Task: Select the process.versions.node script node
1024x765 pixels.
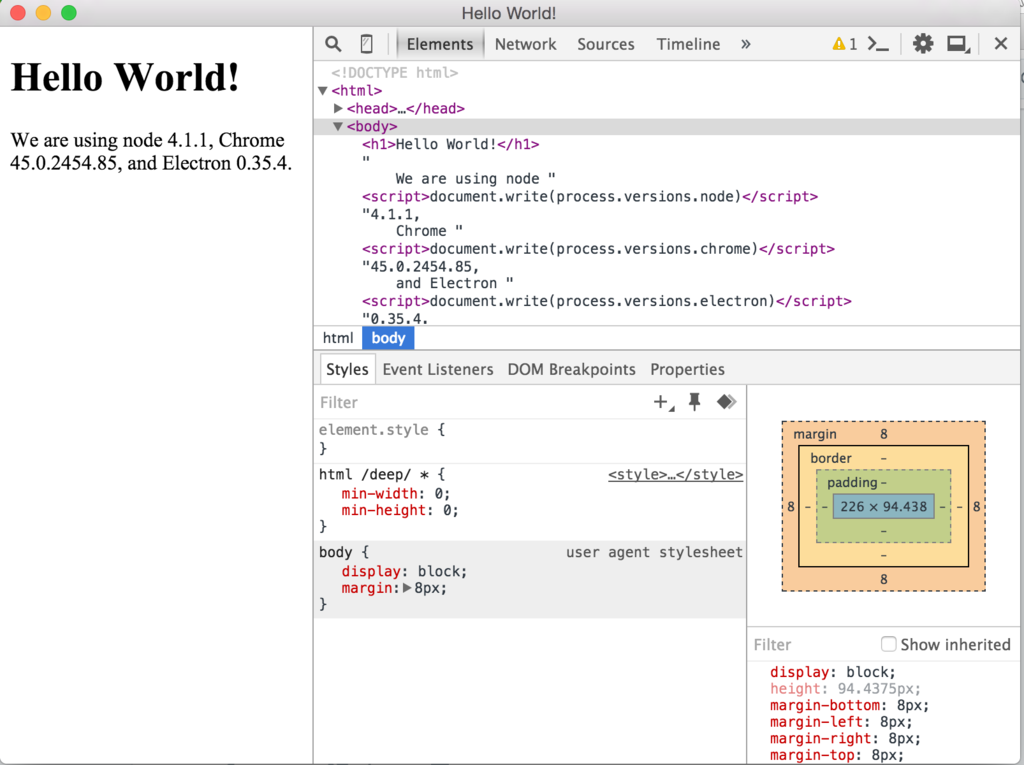Action: (590, 196)
